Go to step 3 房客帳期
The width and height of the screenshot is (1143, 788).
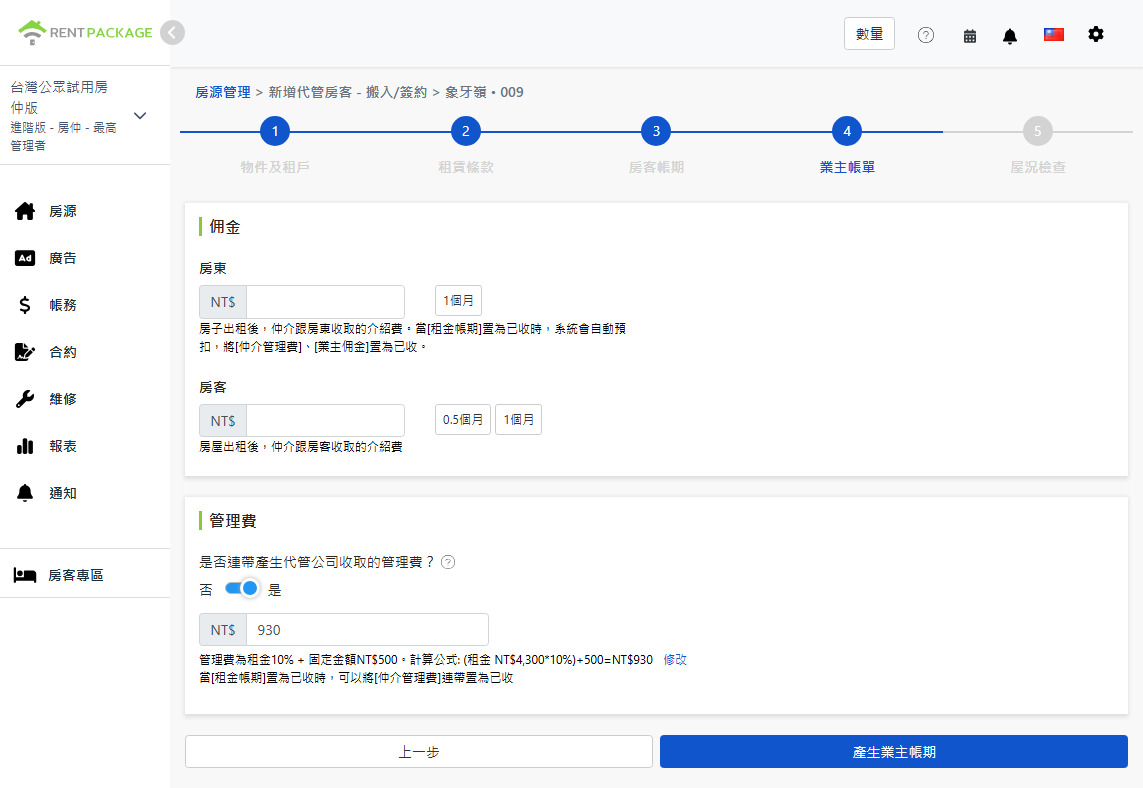coord(656,131)
